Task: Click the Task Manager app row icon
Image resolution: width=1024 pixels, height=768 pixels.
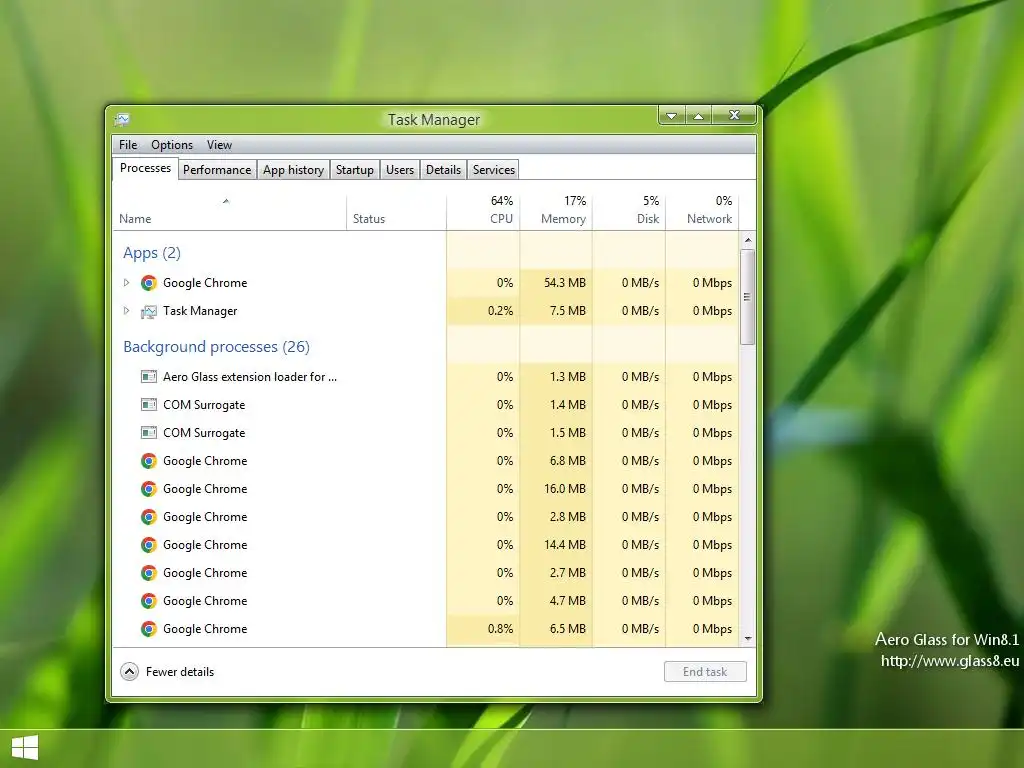Action: coord(149,312)
